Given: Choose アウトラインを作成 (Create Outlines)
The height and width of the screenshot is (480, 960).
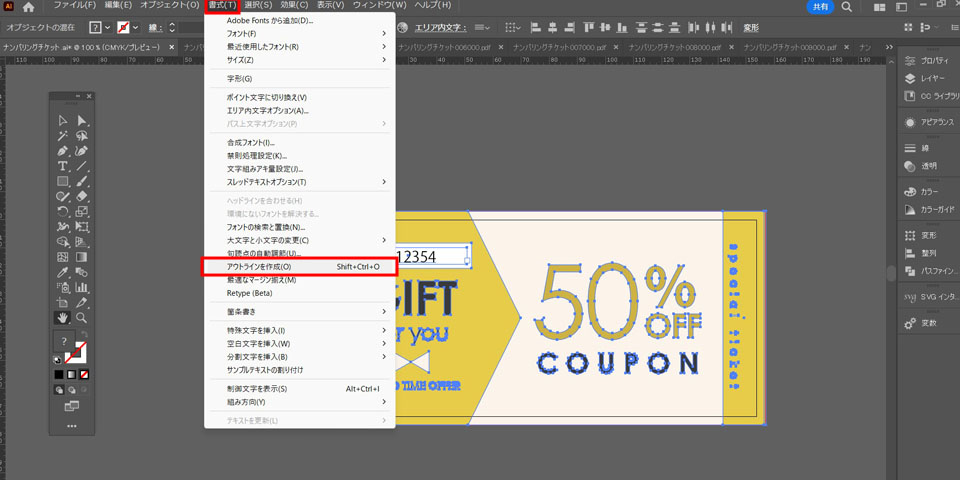Looking at the screenshot, I should click(259, 267).
